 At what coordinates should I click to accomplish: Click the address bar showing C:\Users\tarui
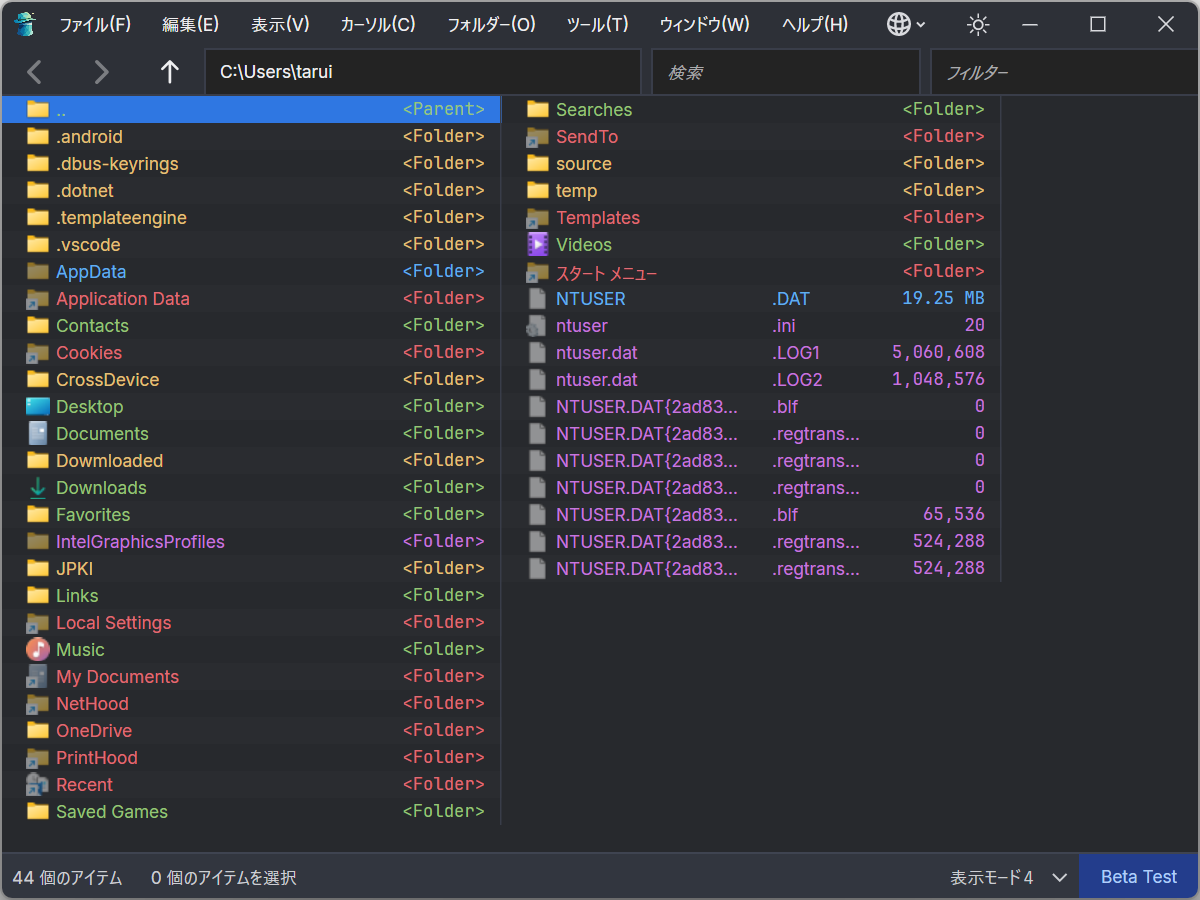[x=423, y=71]
